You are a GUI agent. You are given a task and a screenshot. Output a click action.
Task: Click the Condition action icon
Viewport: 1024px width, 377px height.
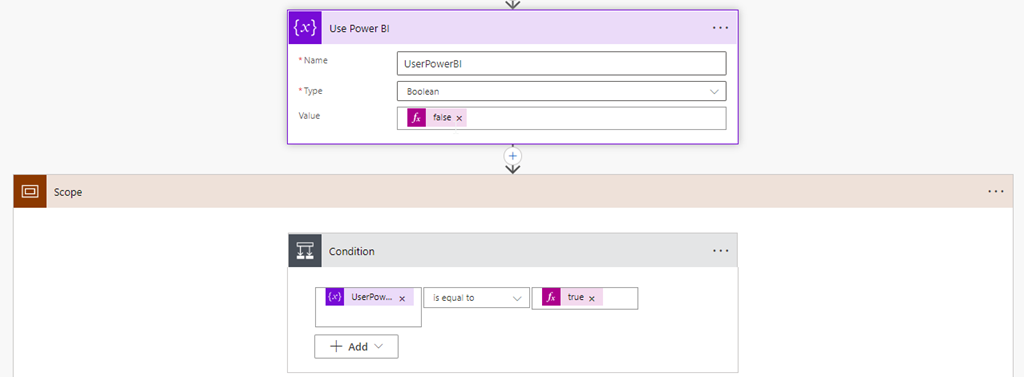click(x=305, y=250)
